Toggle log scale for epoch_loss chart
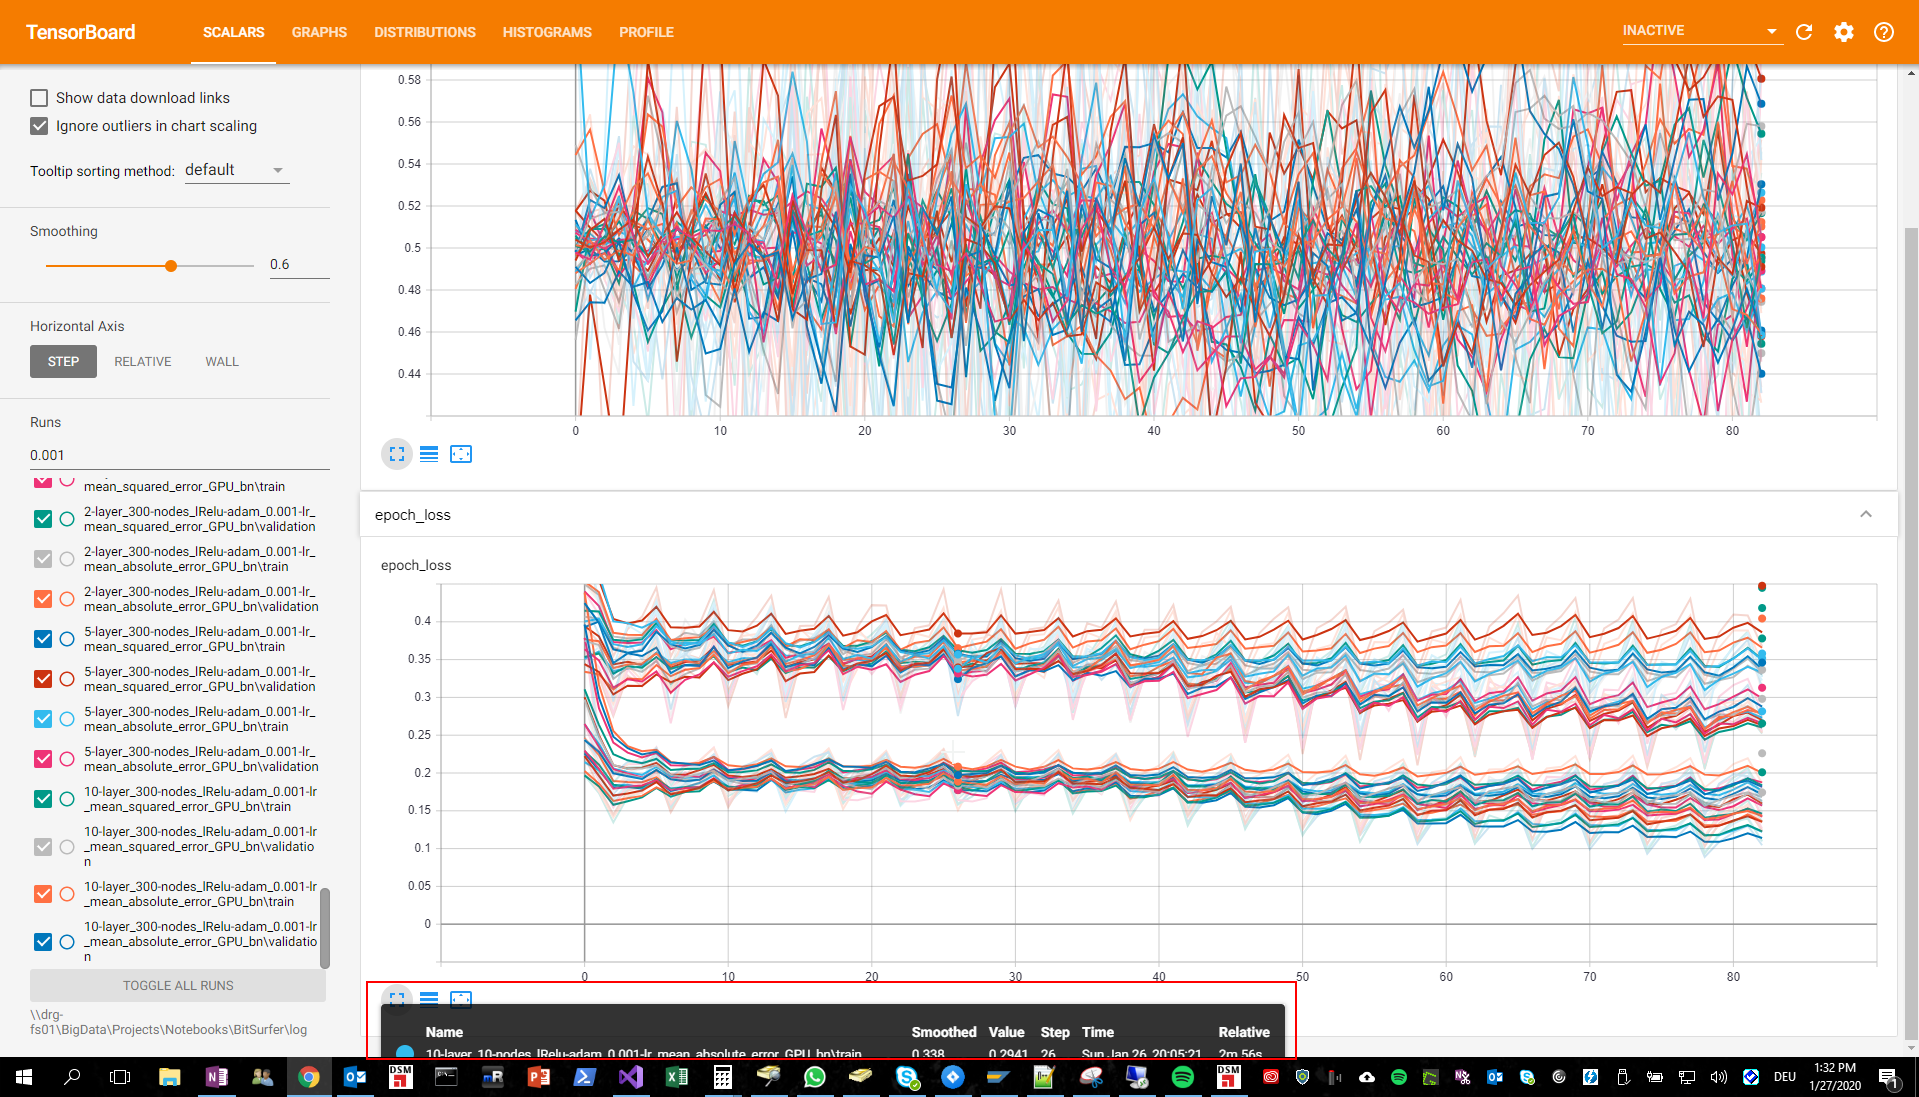 tap(429, 998)
